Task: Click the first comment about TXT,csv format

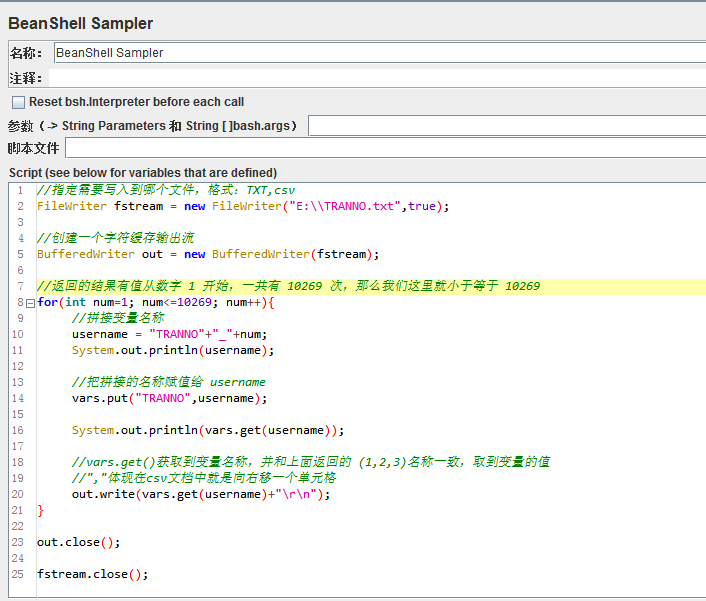Action: (x=166, y=190)
